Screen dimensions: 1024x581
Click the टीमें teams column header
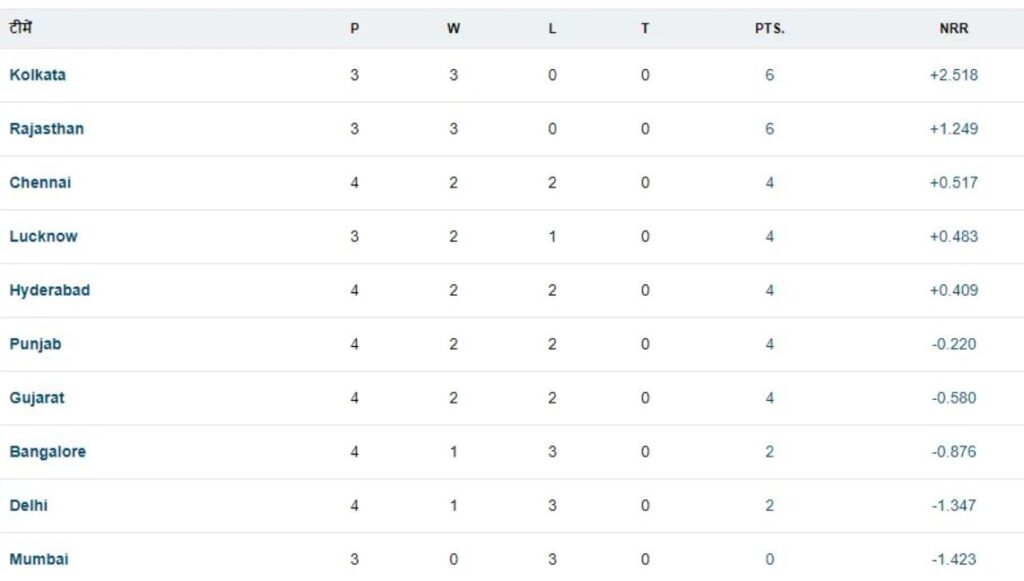click(20, 27)
